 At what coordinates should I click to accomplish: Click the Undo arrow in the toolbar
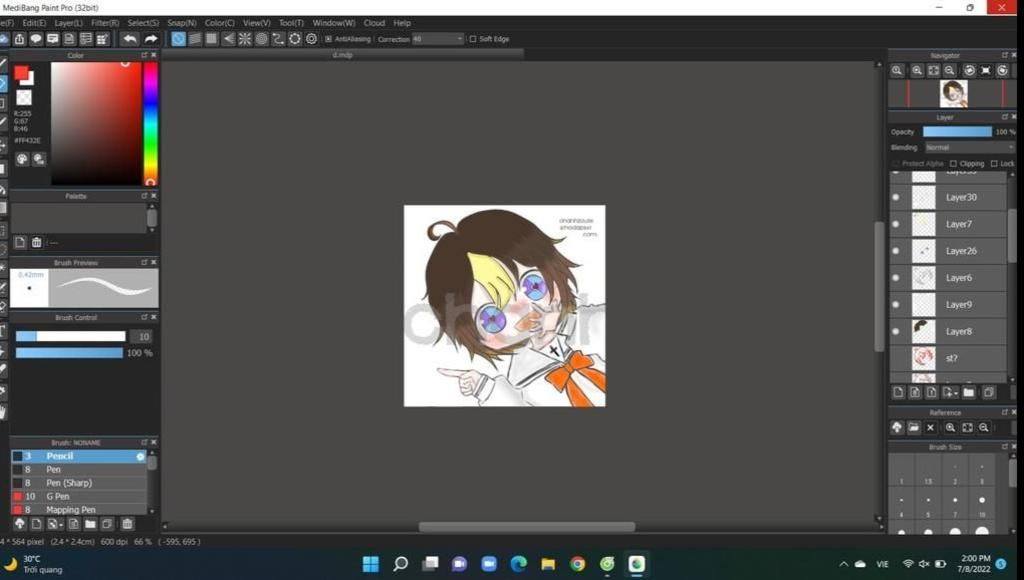130,39
